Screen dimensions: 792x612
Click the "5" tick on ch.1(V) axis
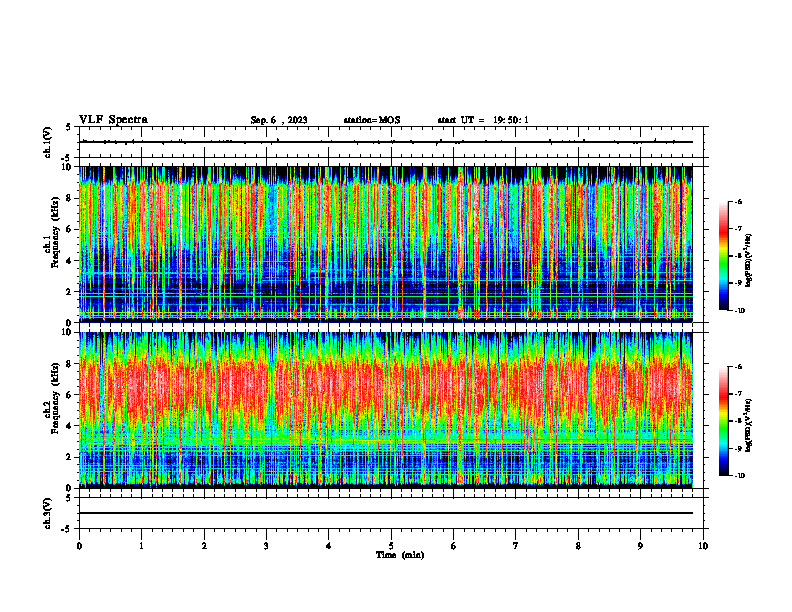pos(69,127)
